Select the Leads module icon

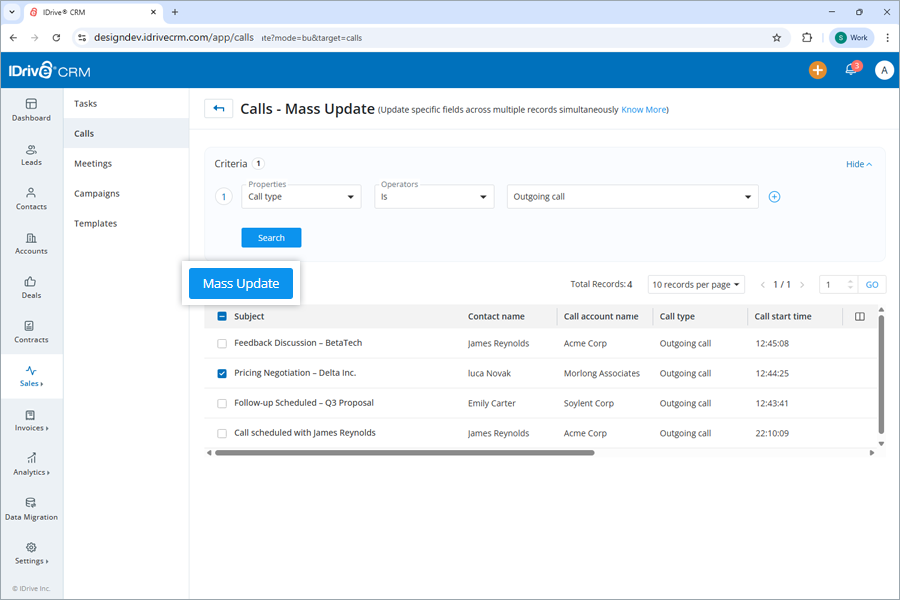(x=31, y=155)
